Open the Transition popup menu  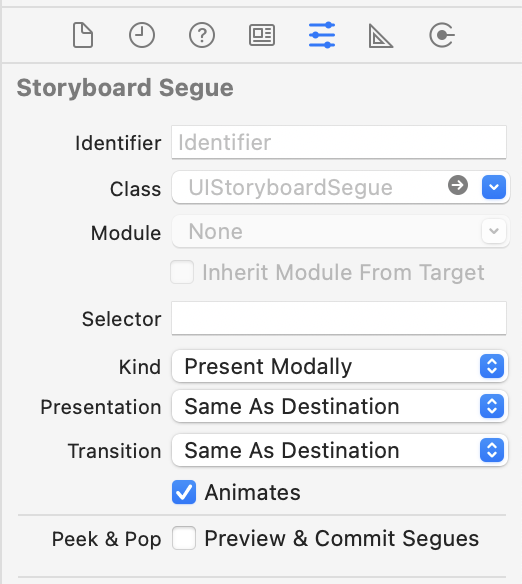(x=340, y=450)
